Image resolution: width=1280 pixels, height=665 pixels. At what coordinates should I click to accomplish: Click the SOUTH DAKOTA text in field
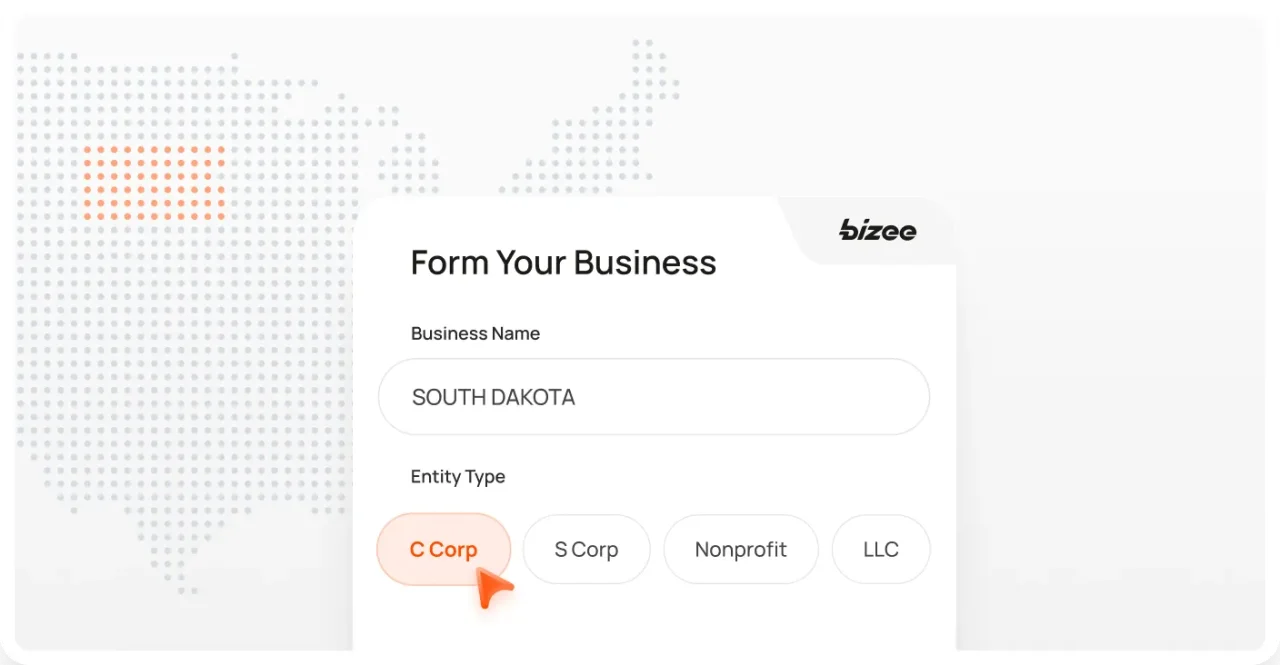click(x=493, y=397)
